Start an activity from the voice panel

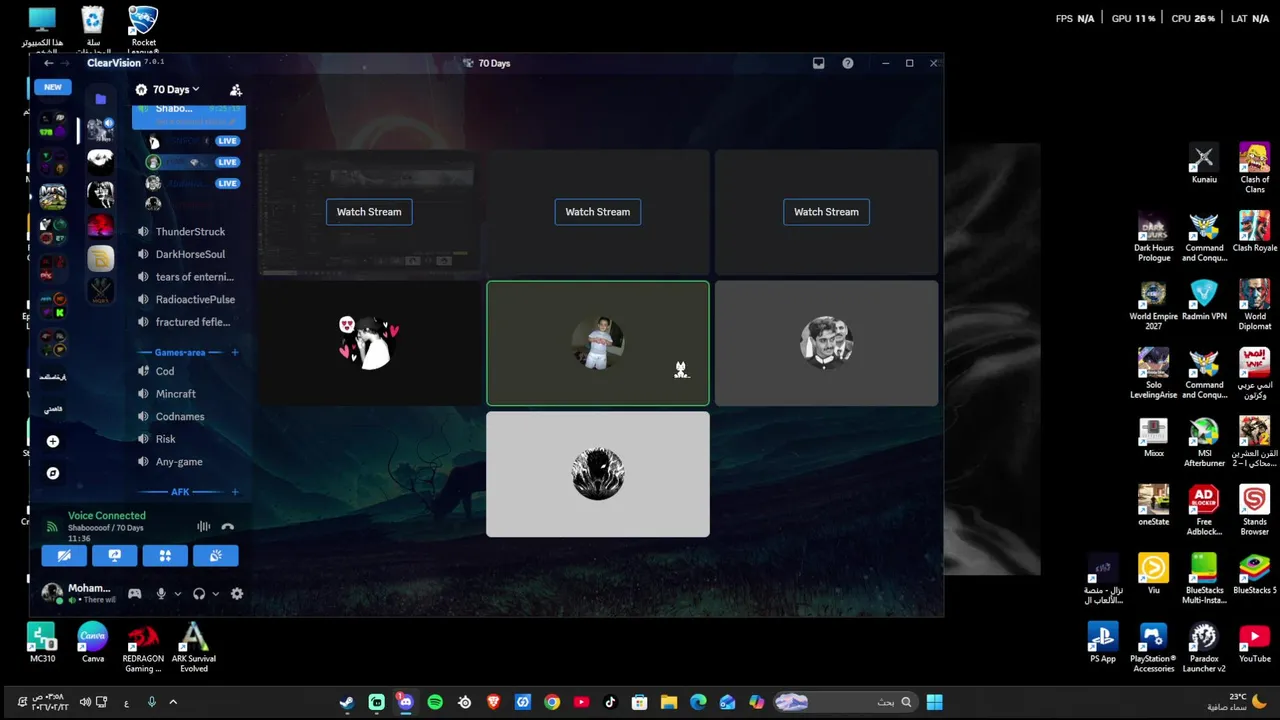coord(165,556)
